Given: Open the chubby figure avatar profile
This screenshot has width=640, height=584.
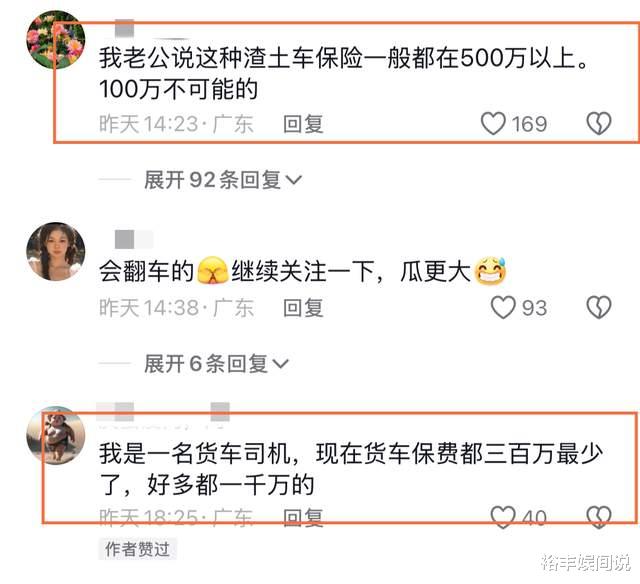Looking at the screenshot, I should click(56, 435).
